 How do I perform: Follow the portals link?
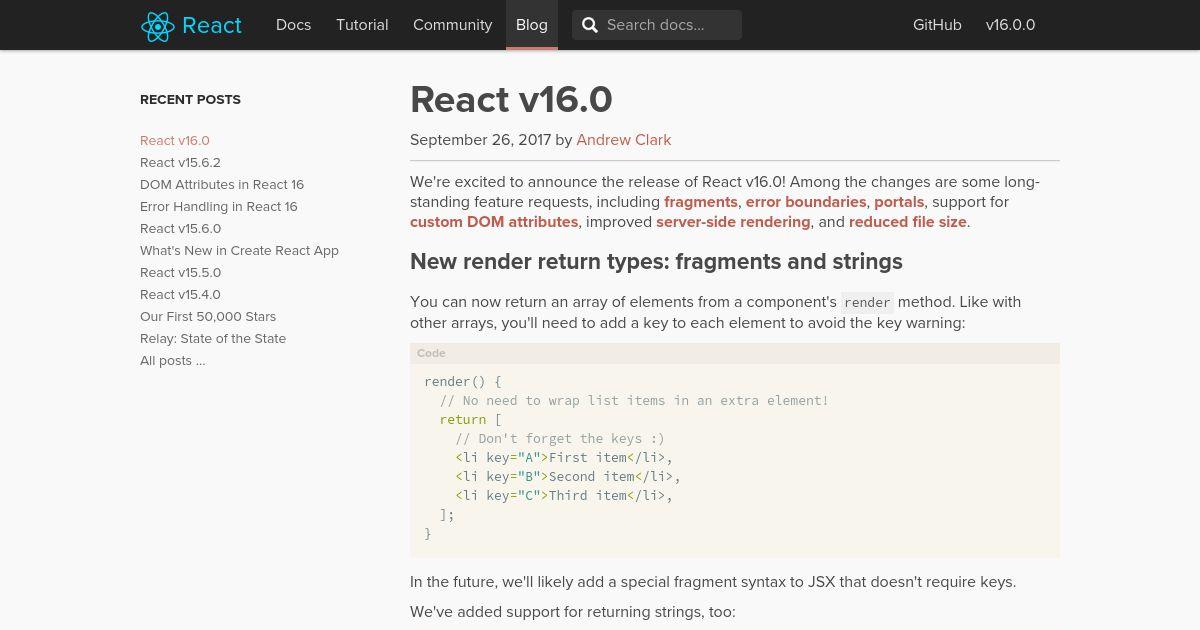point(899,202)
